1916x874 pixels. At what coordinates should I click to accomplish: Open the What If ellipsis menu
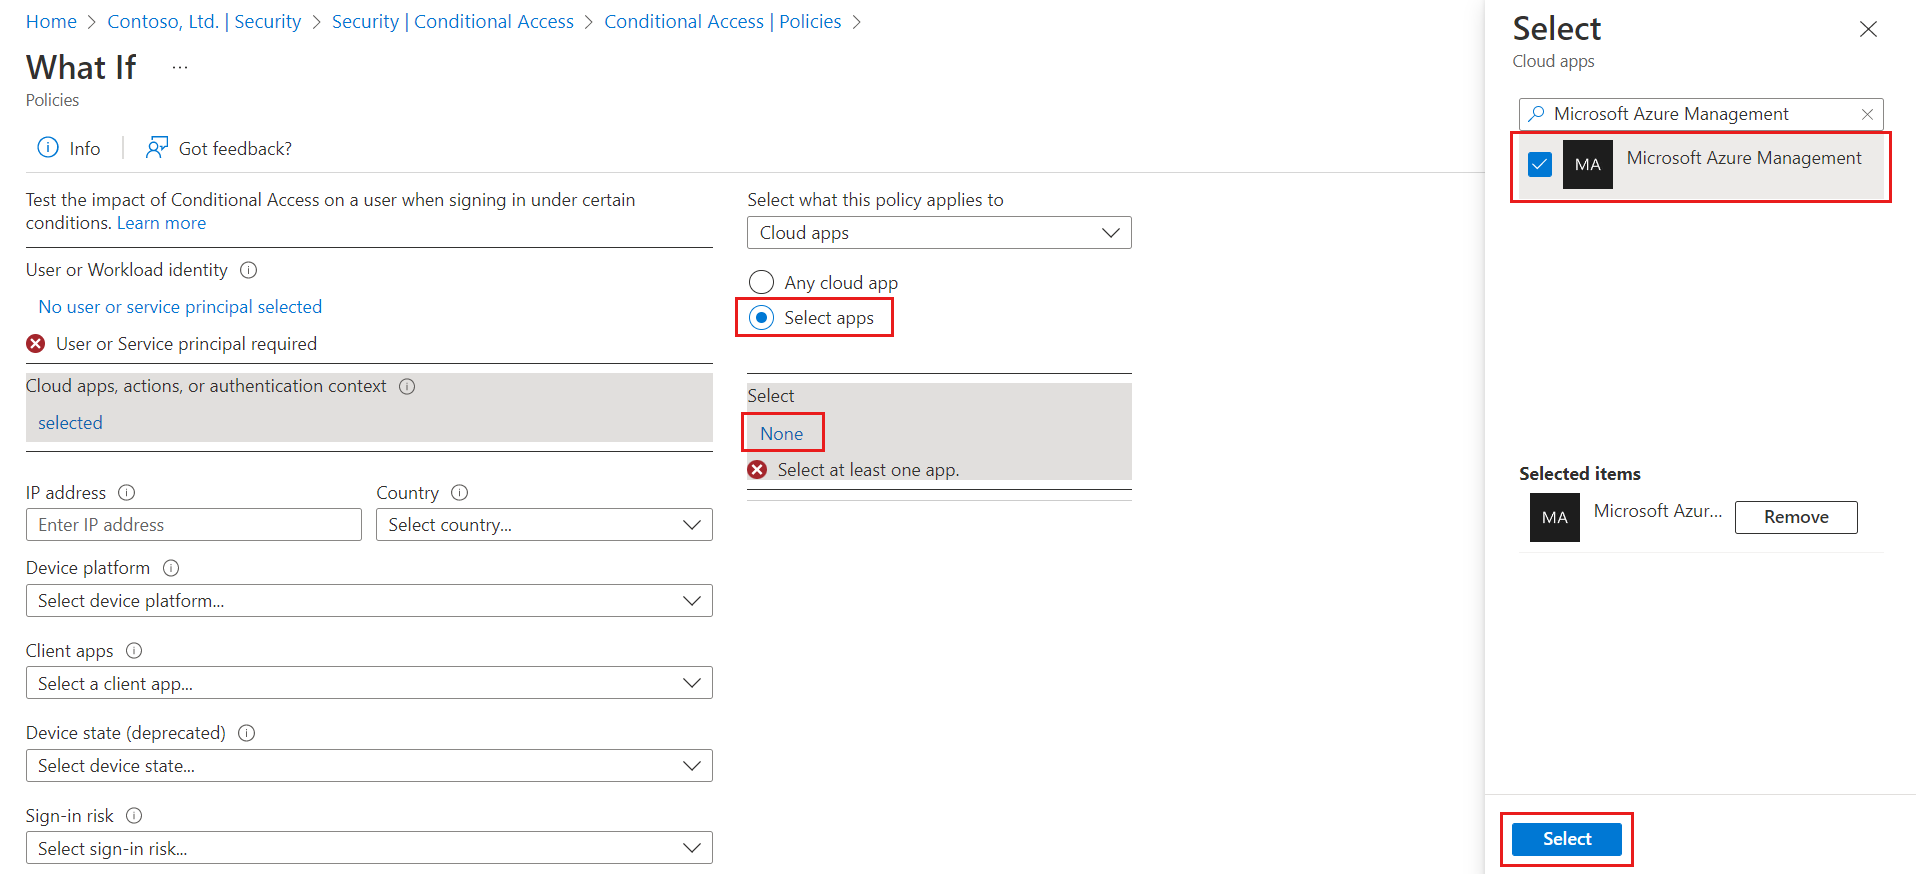(x=180, y=67)
